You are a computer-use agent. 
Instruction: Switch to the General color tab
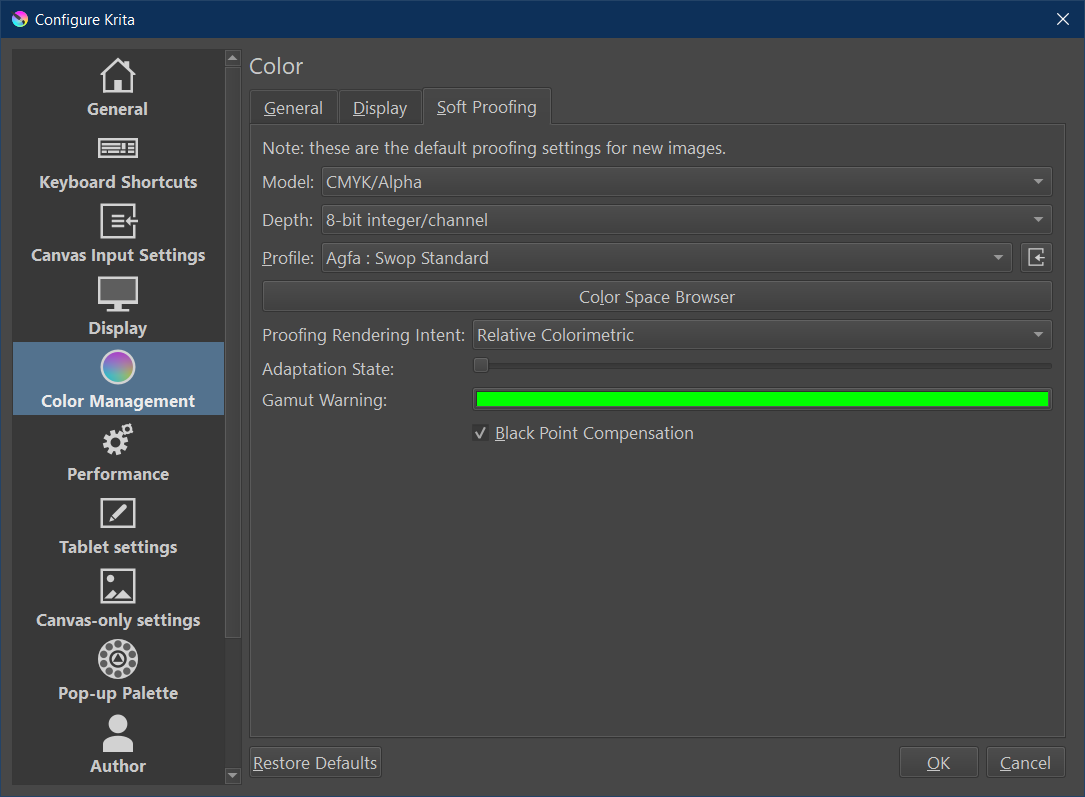click(x=293, y=108)
